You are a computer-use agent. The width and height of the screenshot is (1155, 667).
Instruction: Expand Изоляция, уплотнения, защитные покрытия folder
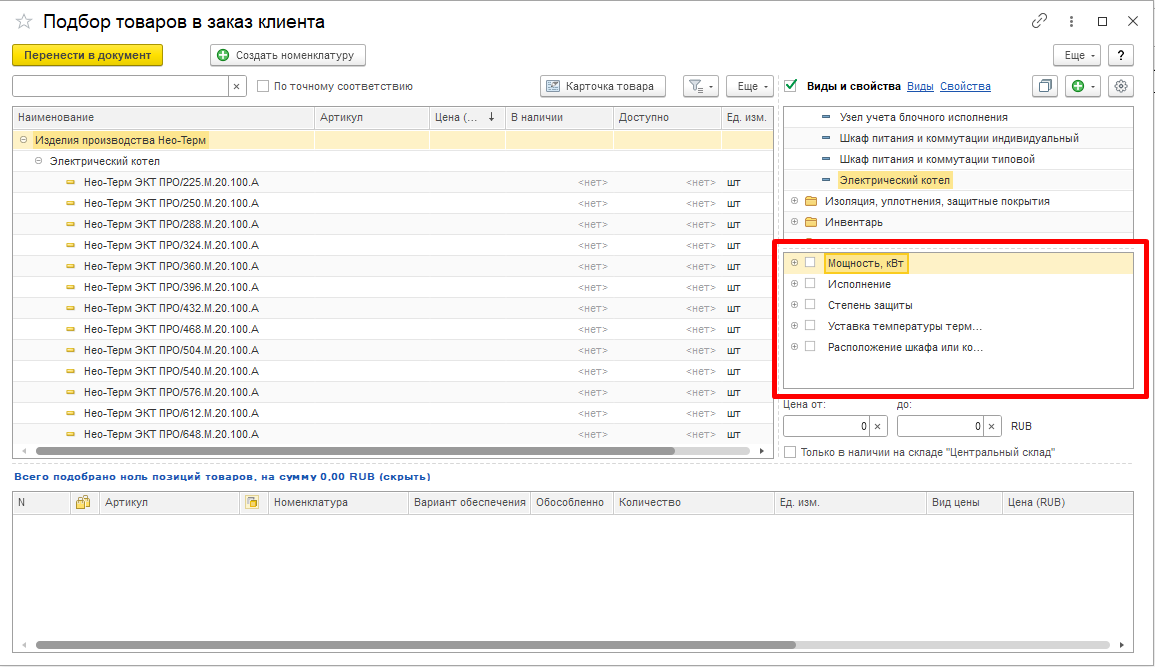click(x=794, y=201)
